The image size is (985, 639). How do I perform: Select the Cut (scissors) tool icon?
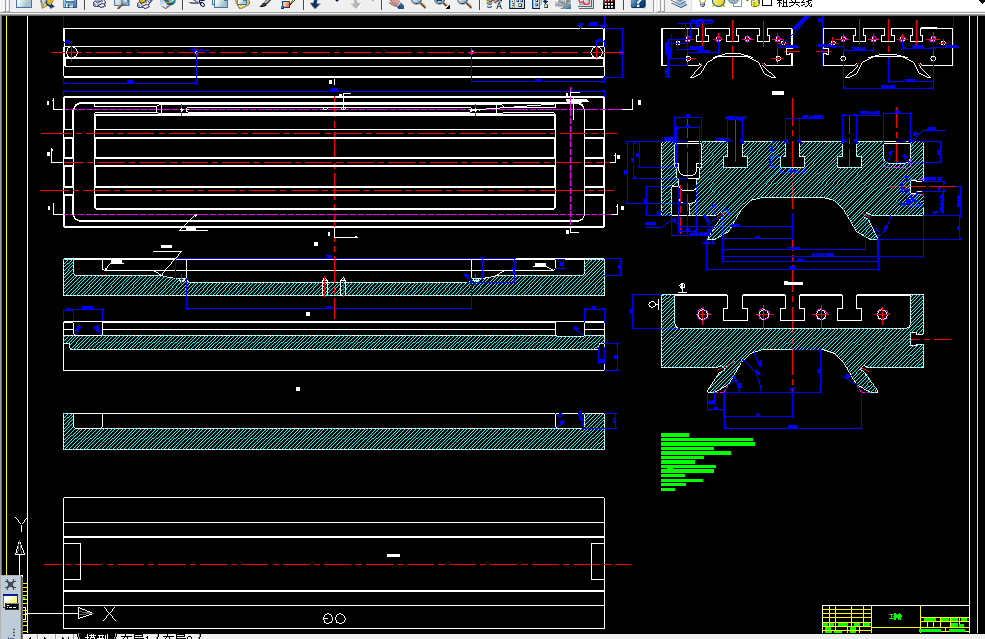point(198,6)
